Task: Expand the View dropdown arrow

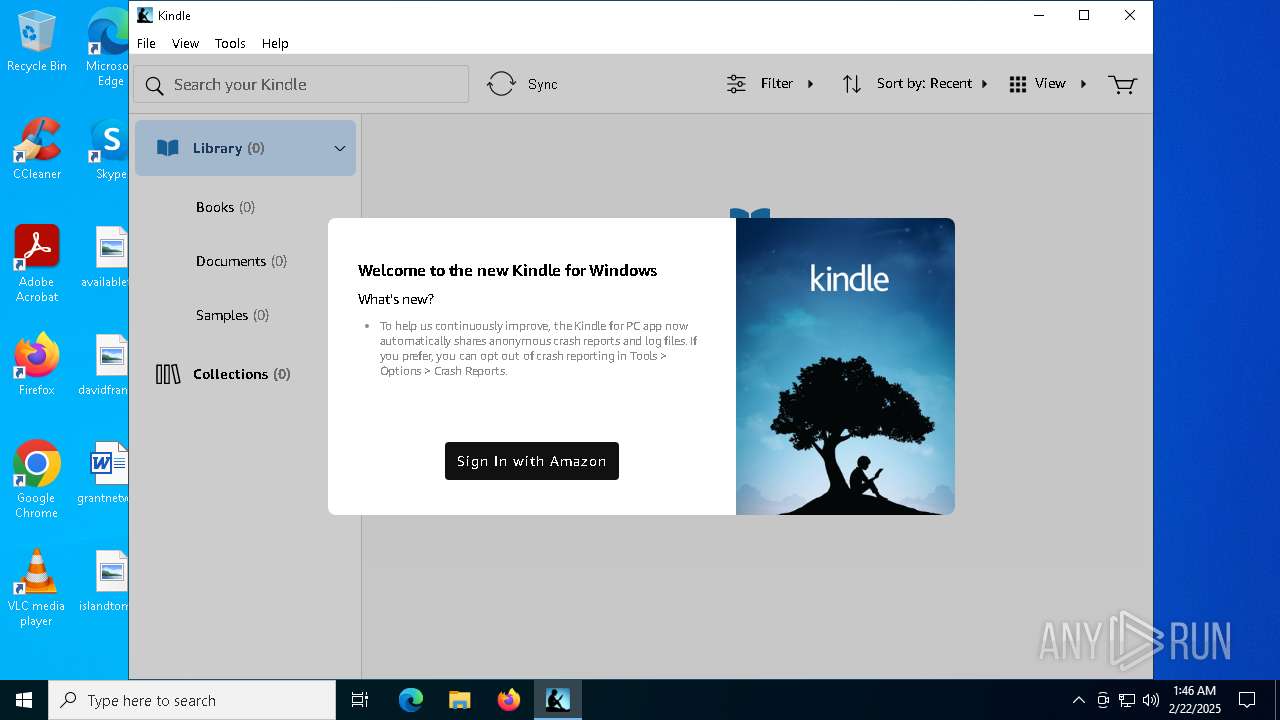Action: coord(1083,84)
